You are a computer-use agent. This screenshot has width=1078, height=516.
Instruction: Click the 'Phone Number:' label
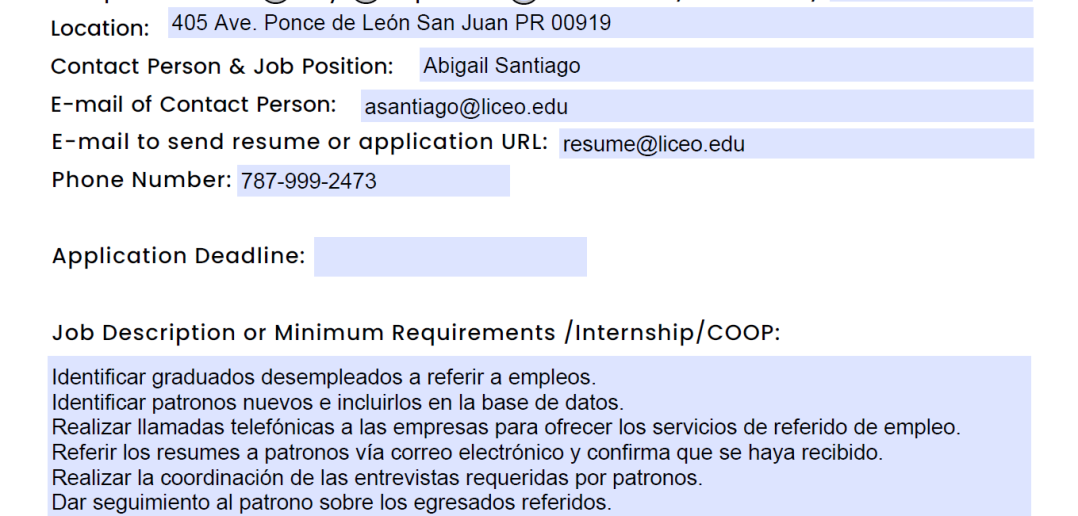pos(142,179)
